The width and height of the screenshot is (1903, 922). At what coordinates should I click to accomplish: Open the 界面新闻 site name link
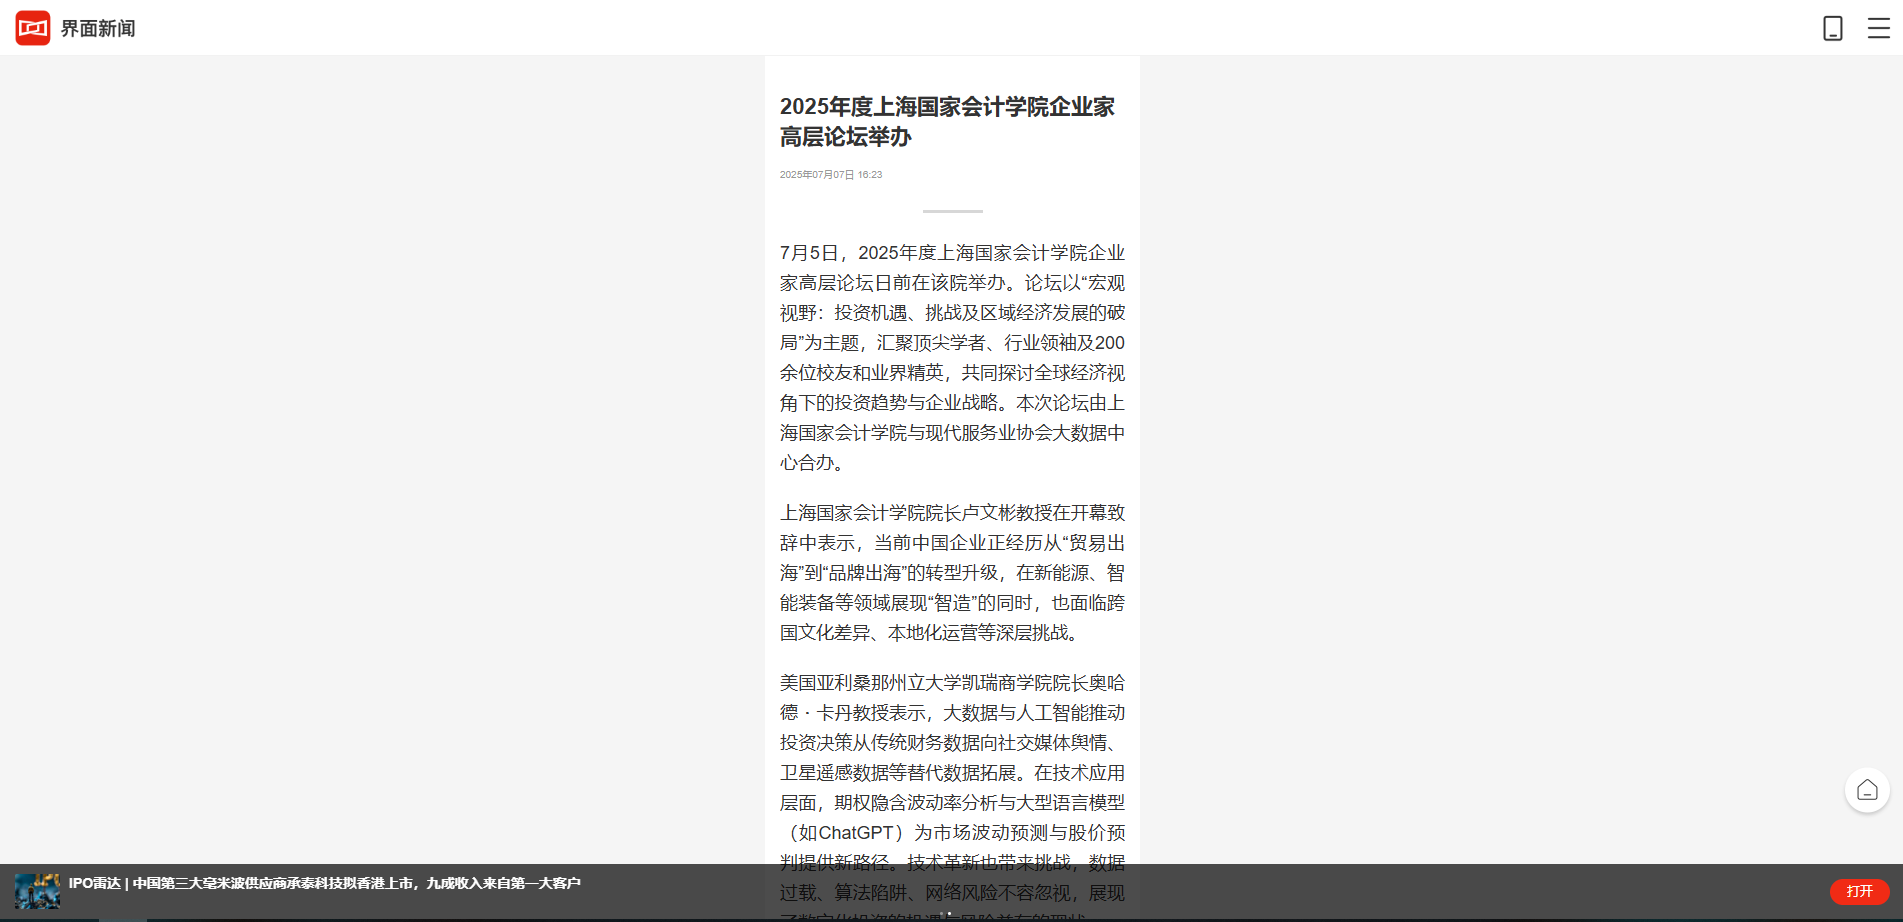coord(98,29)
